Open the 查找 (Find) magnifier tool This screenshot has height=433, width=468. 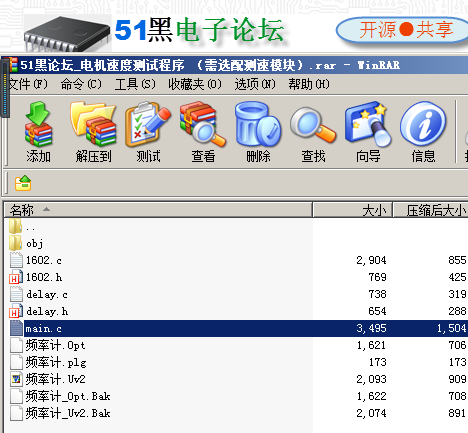click(x=313, y=132)
